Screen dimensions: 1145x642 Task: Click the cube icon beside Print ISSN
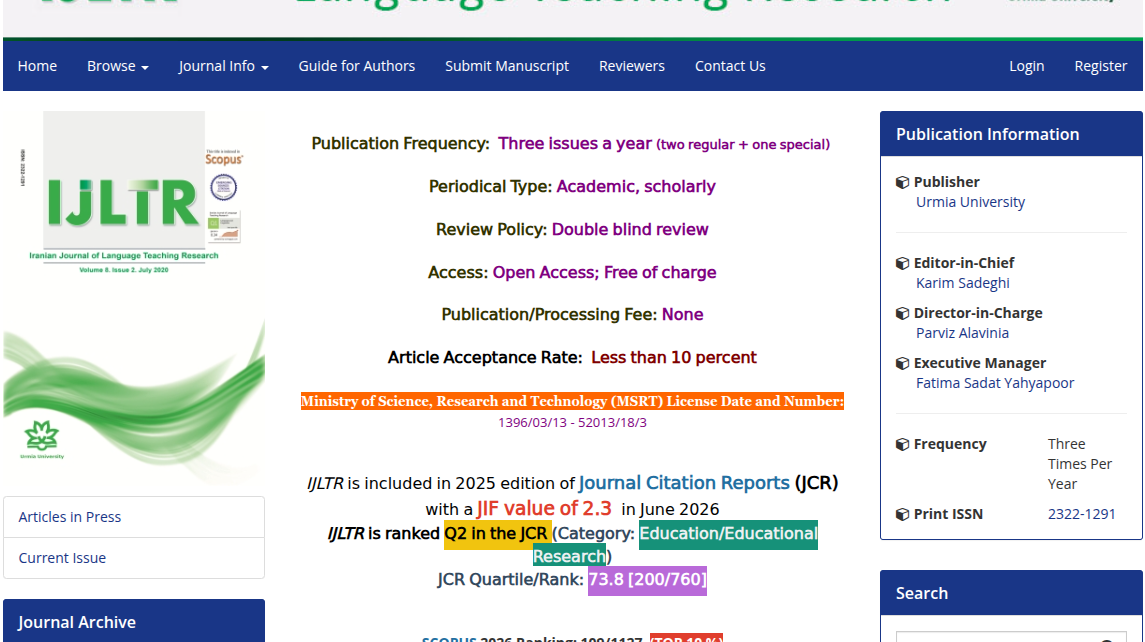(903, 514)
